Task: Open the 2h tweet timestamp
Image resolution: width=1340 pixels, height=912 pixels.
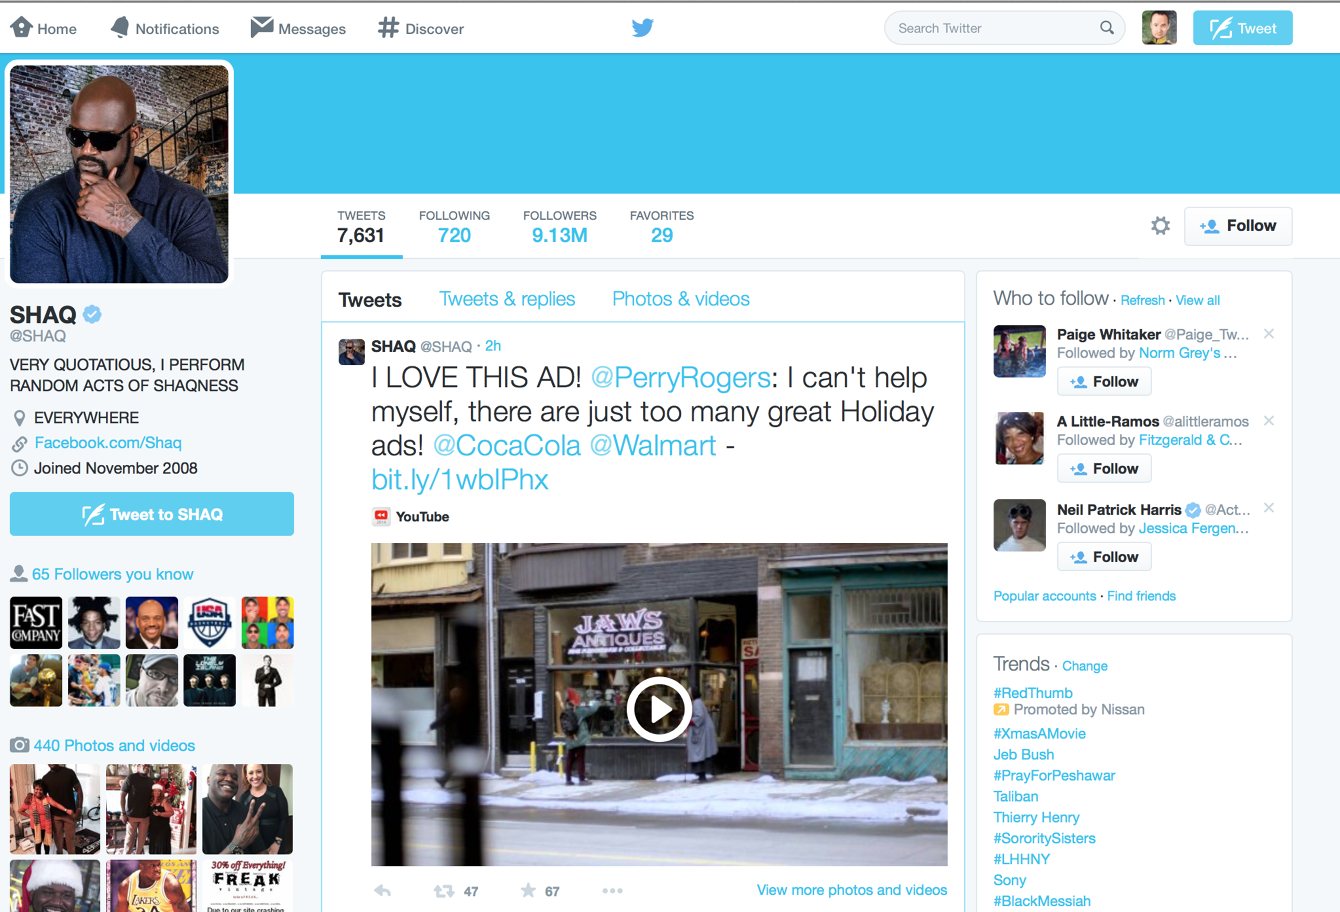Action: (493, 346)
